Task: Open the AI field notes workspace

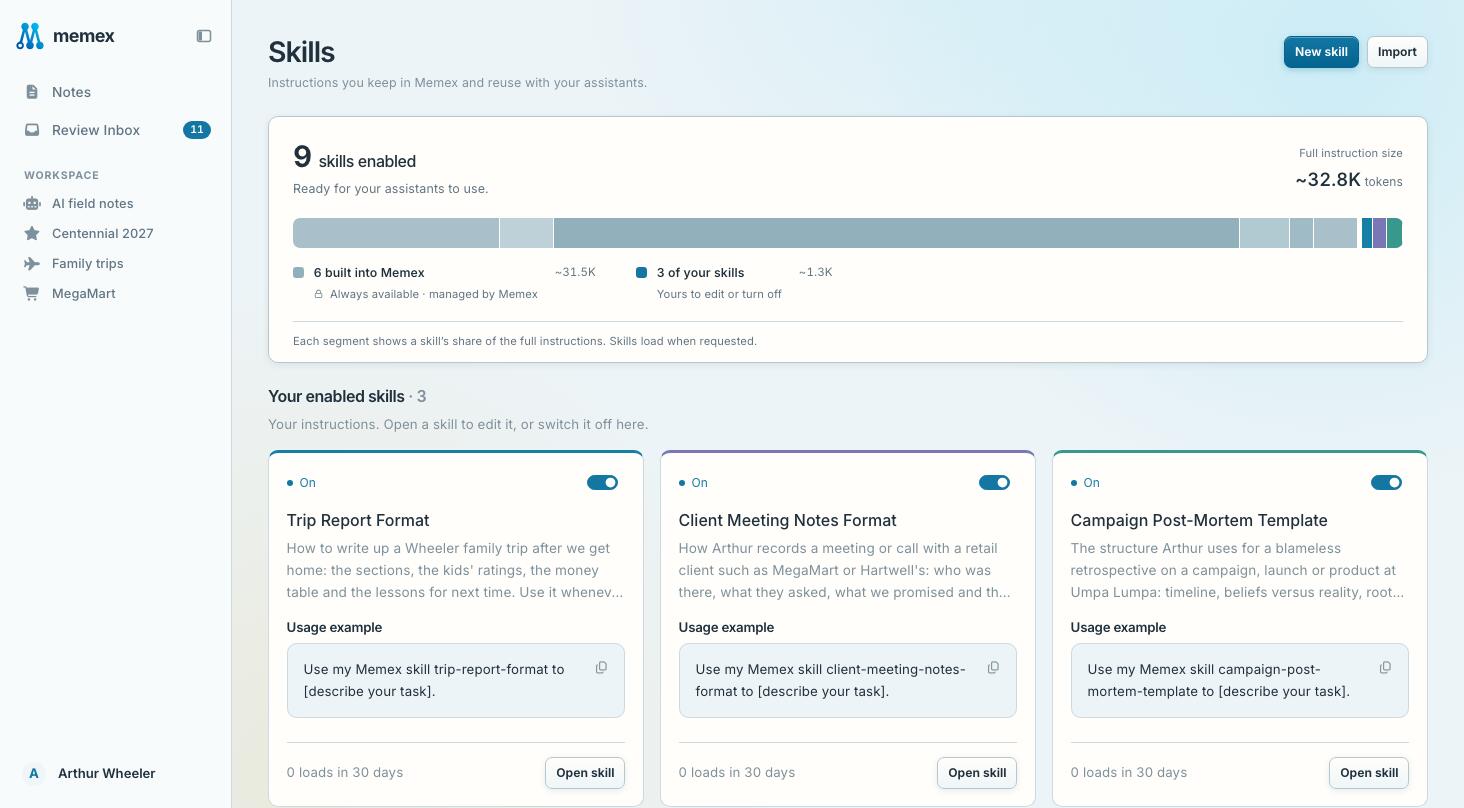Action: click(x=116, y=203)
